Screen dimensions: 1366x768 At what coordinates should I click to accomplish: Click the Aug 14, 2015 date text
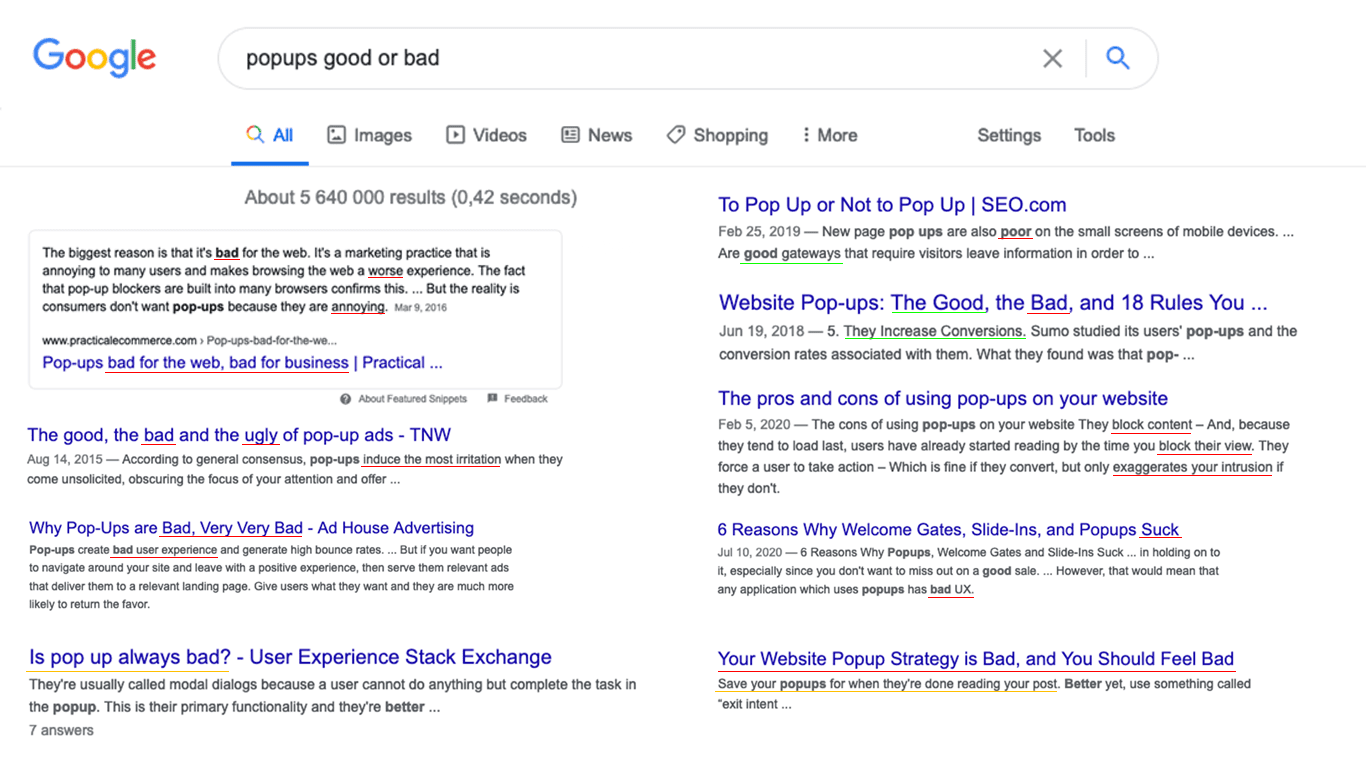click(64, 460)
